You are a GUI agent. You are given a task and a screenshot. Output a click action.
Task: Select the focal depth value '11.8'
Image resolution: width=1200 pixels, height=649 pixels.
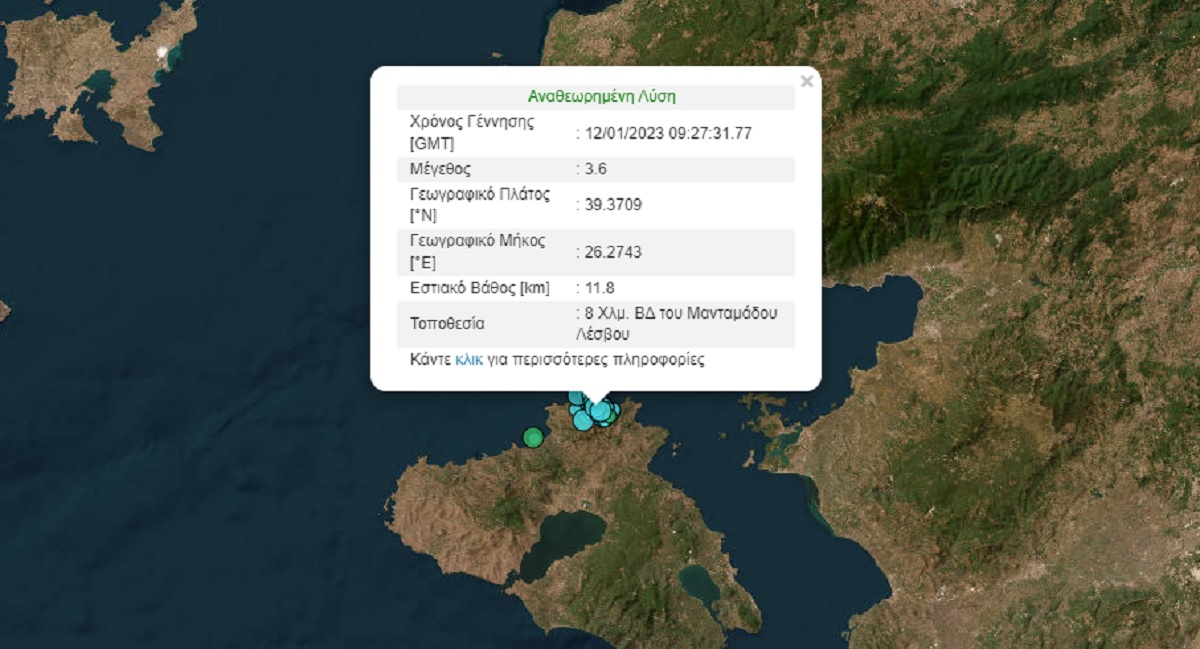[x=598, y=289]
